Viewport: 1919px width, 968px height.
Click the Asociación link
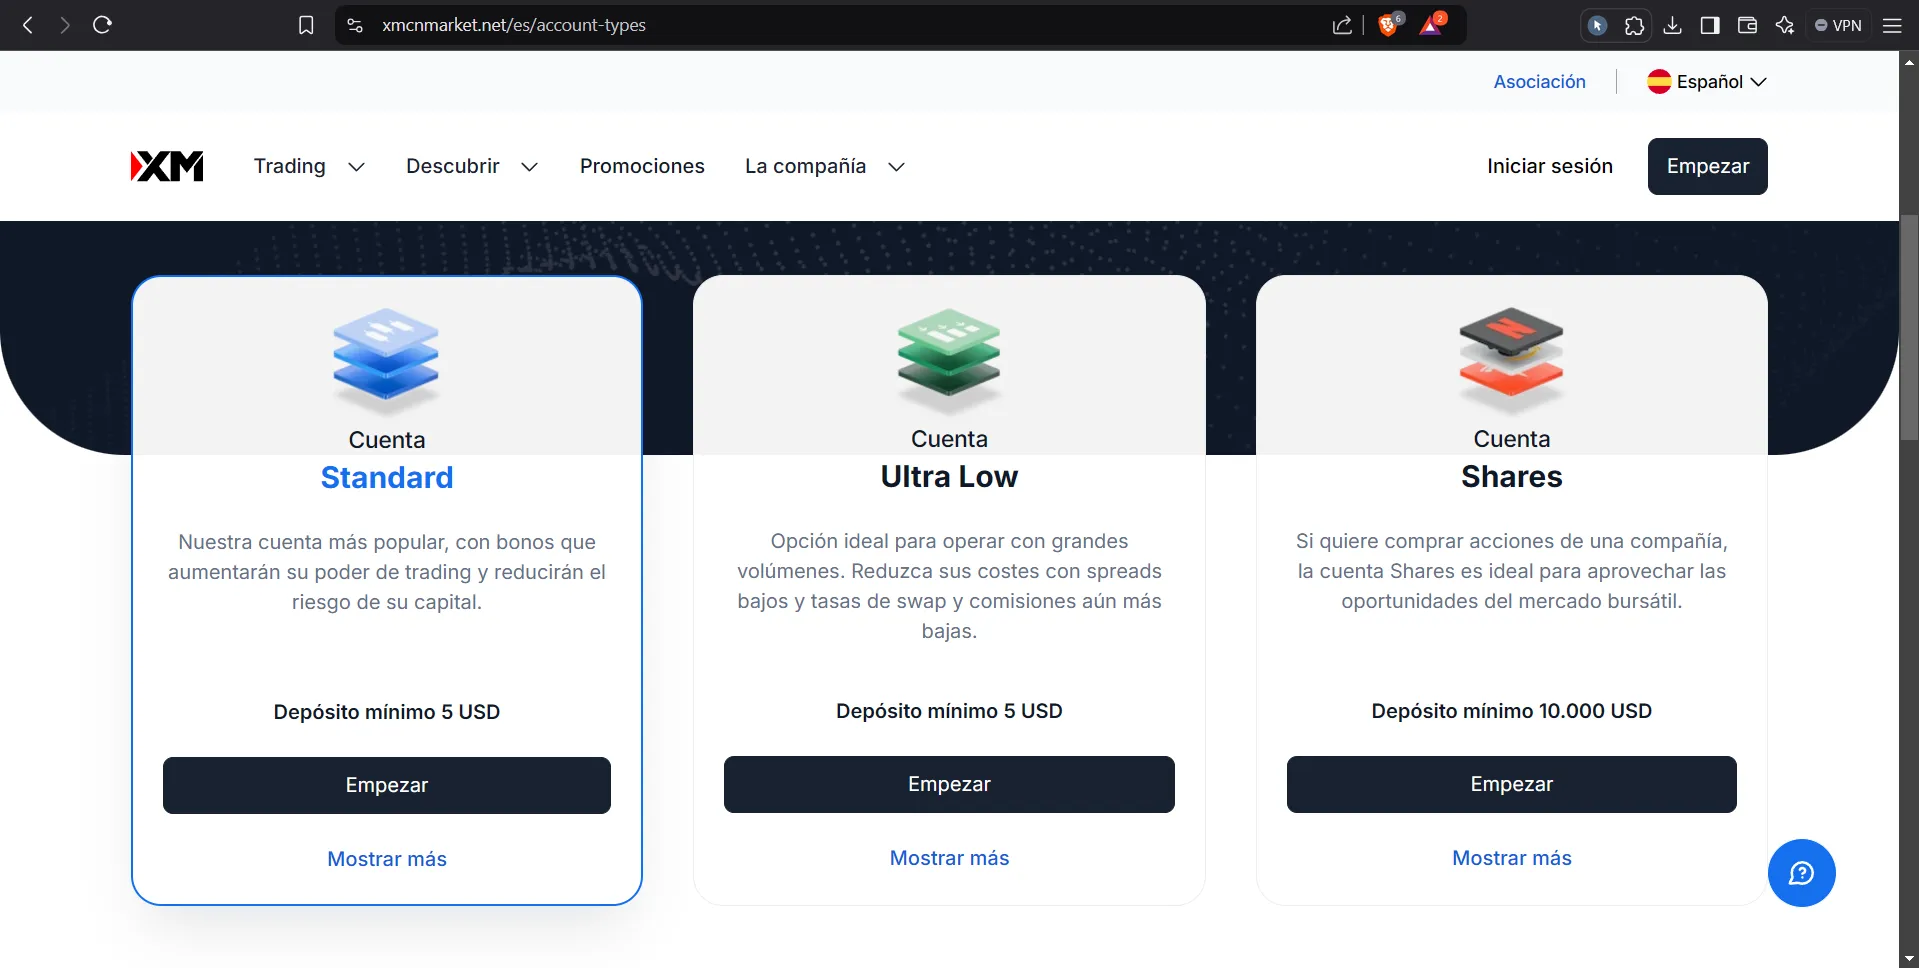[x=1539, y=82]
